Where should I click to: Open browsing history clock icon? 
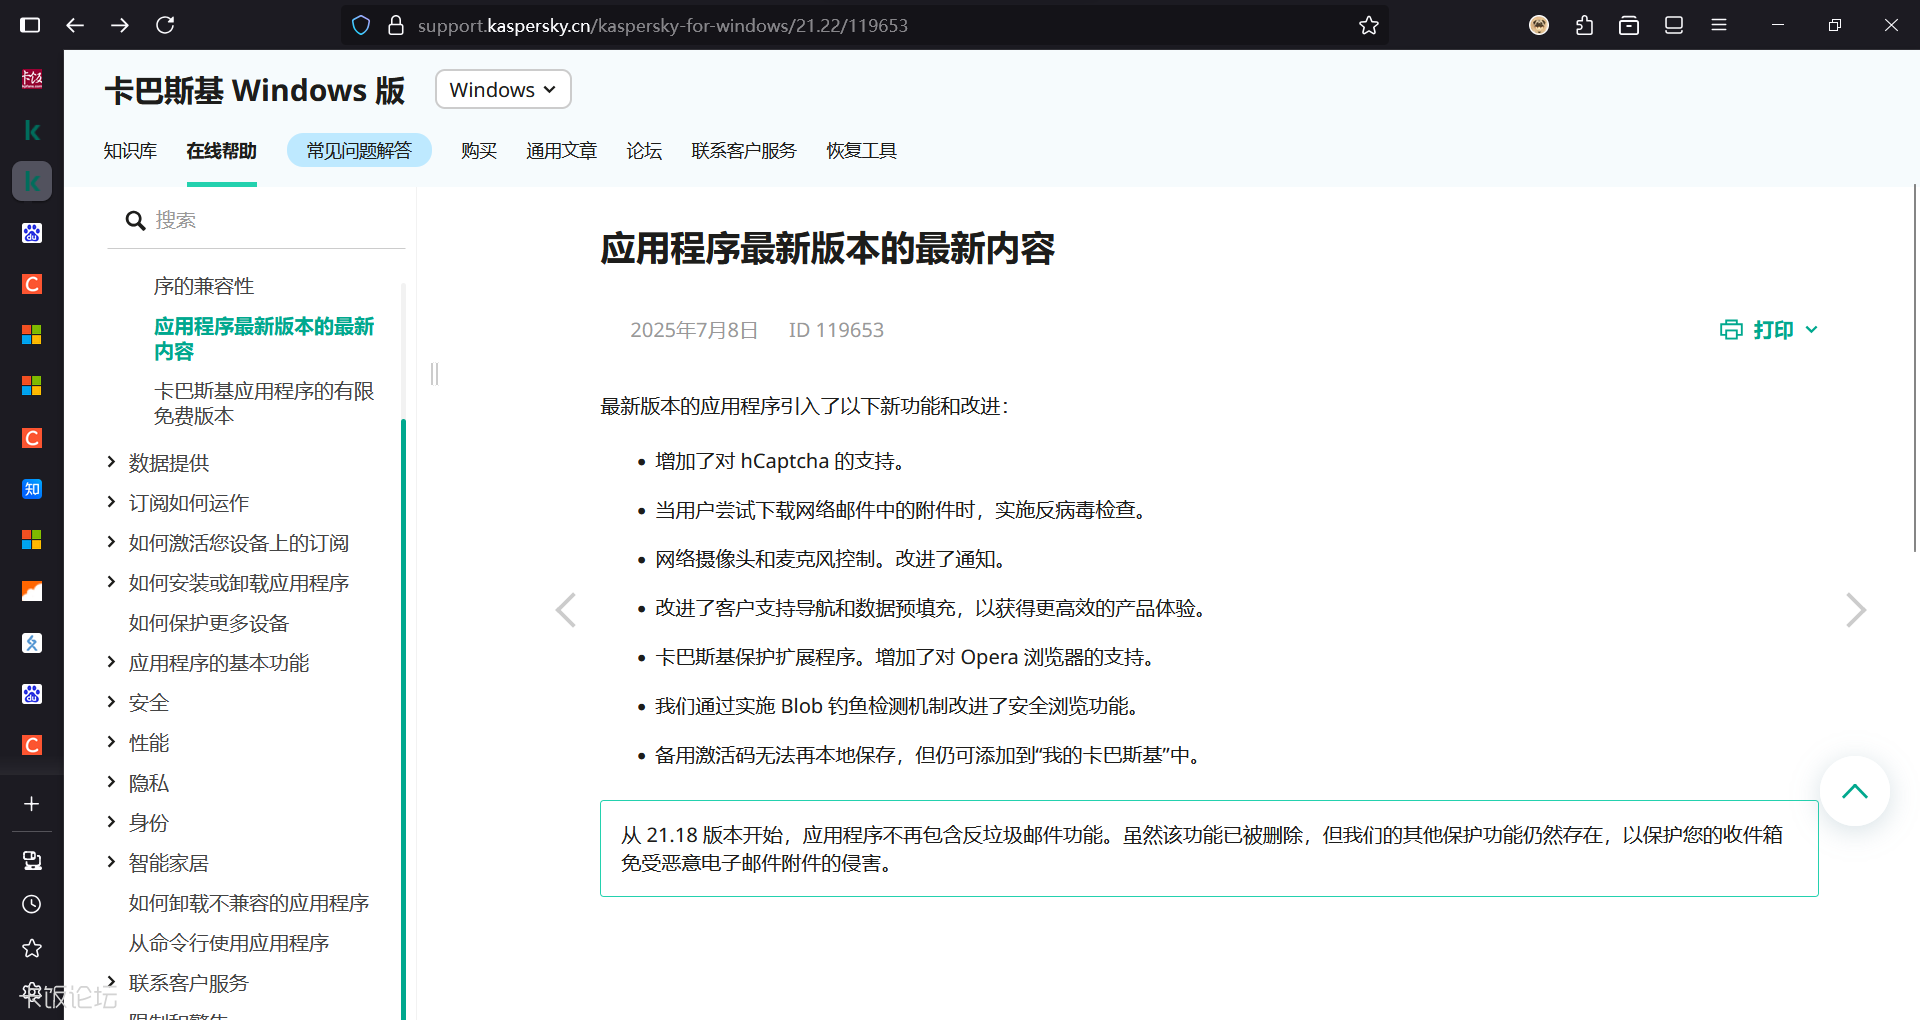32,904
